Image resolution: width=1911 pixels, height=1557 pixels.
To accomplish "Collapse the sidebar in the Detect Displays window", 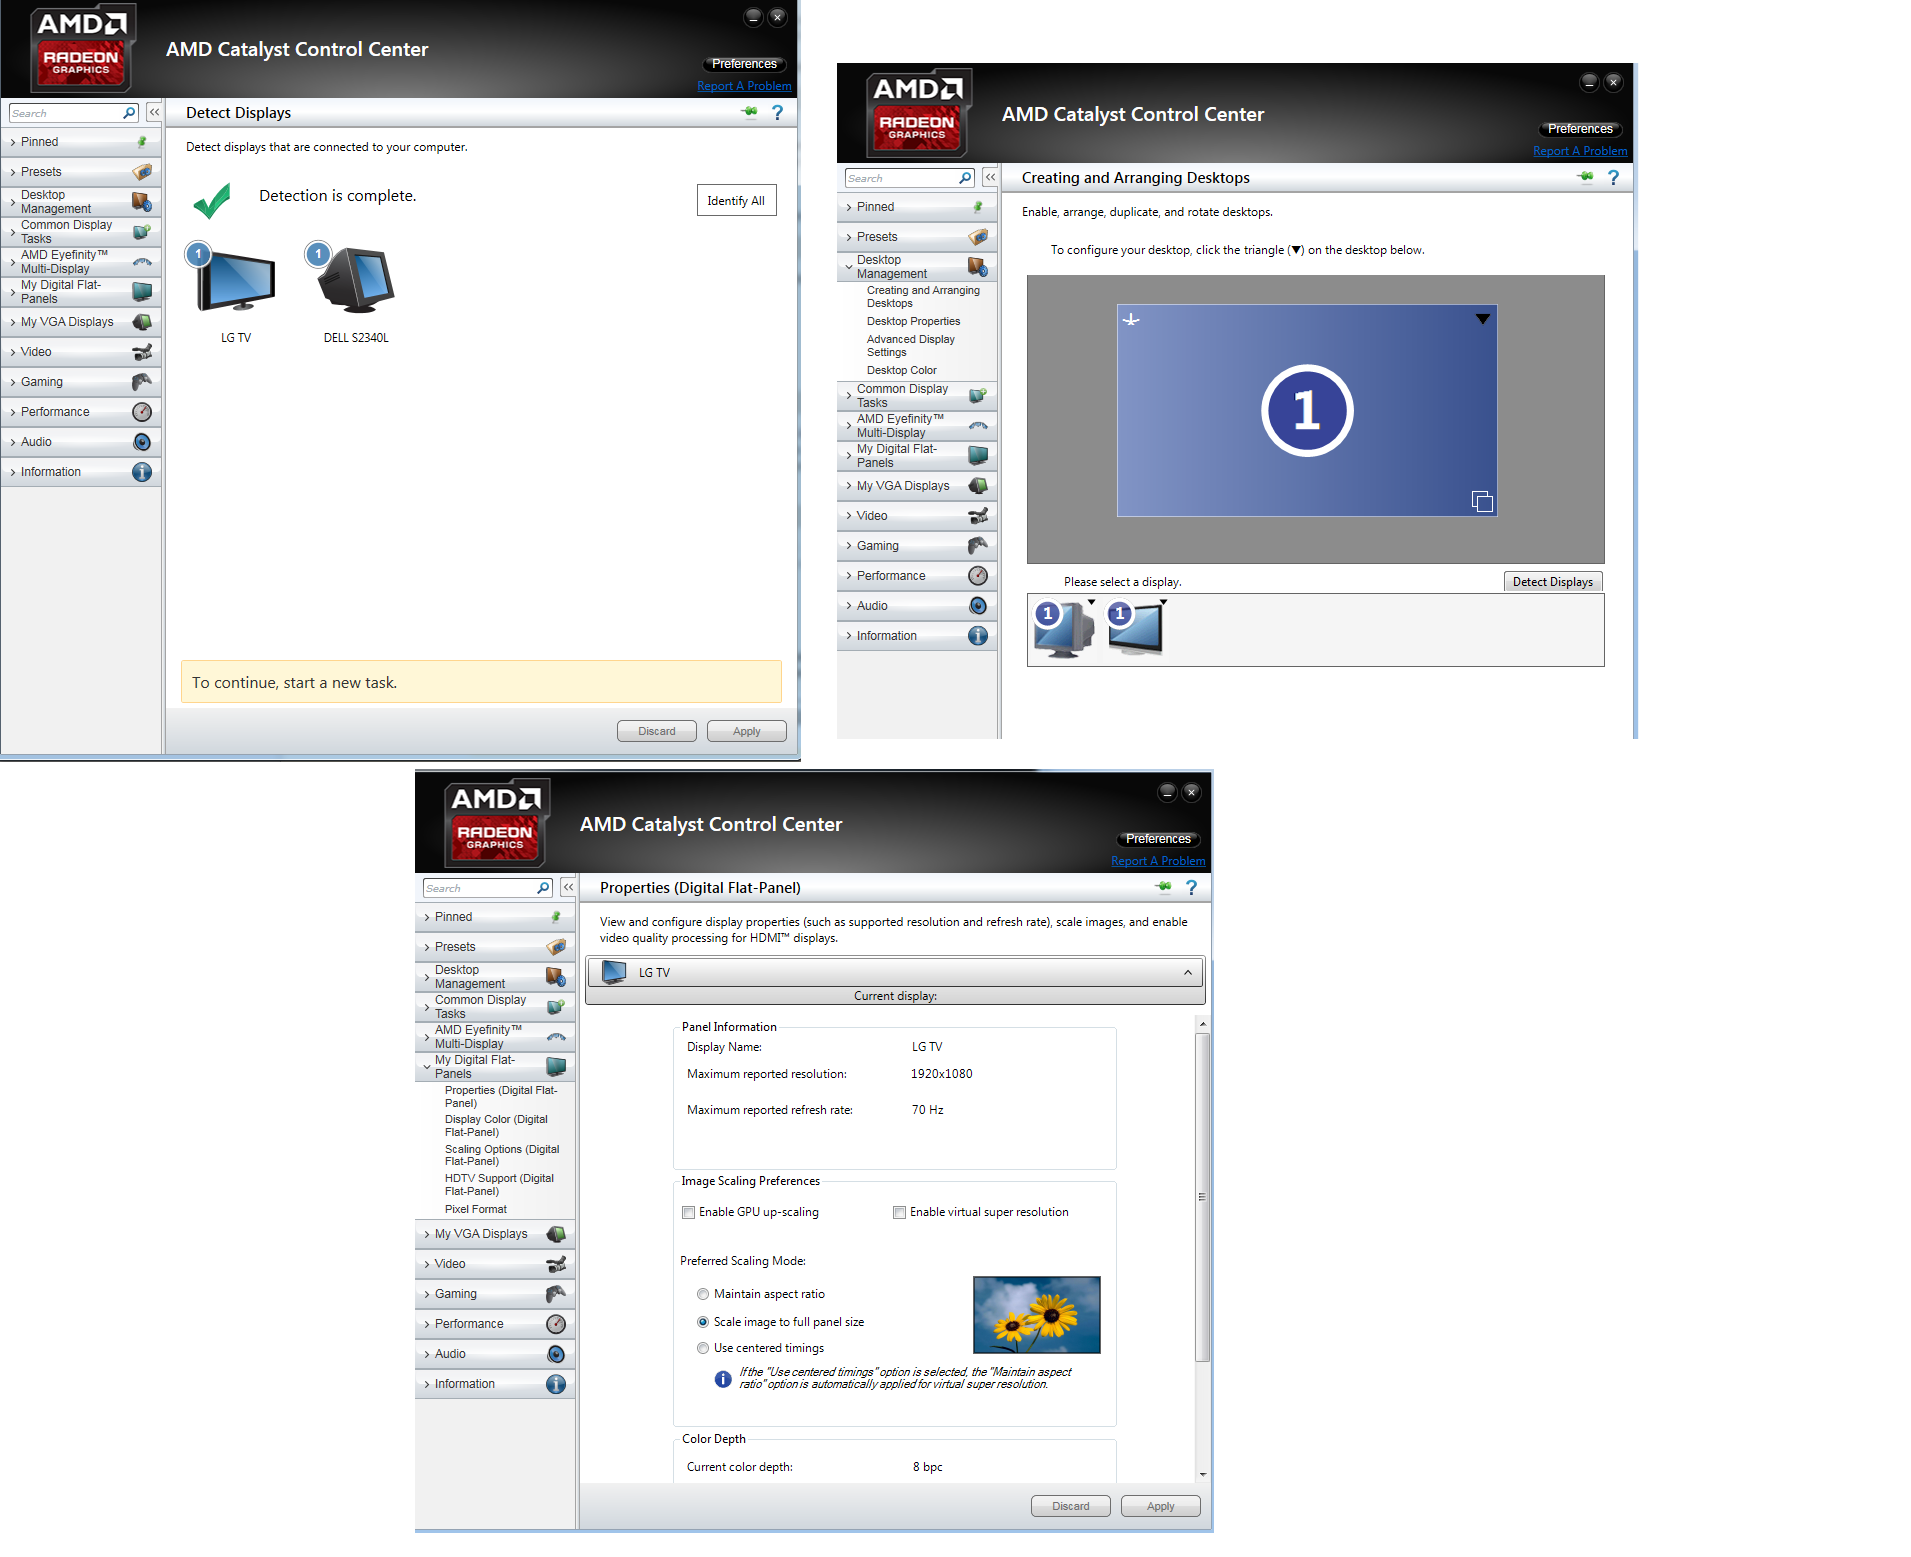I will [x=154, y=112].
